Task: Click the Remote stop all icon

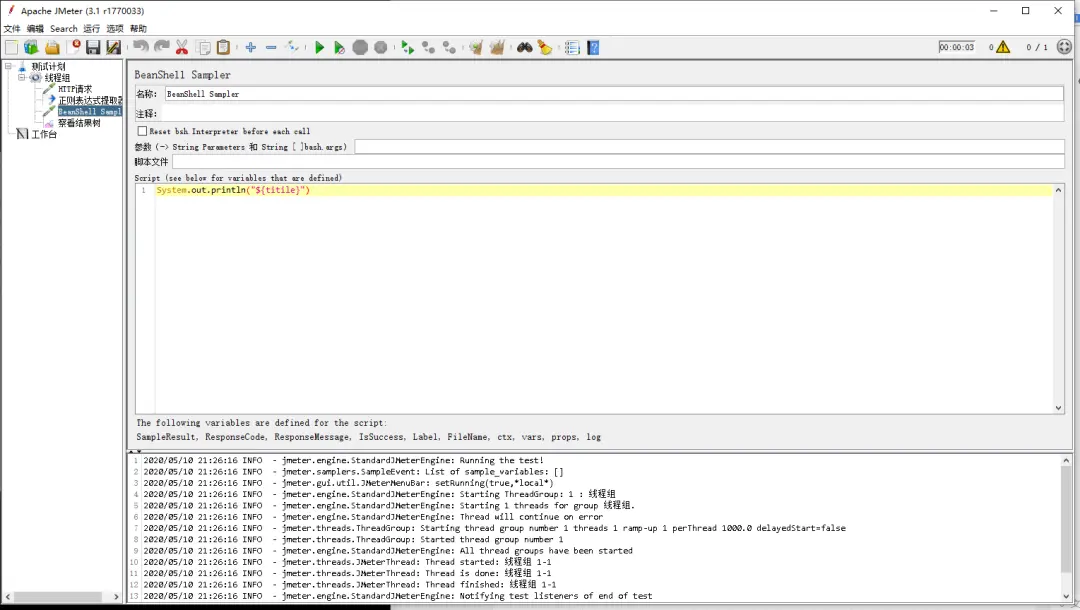Action: point(428,48)
